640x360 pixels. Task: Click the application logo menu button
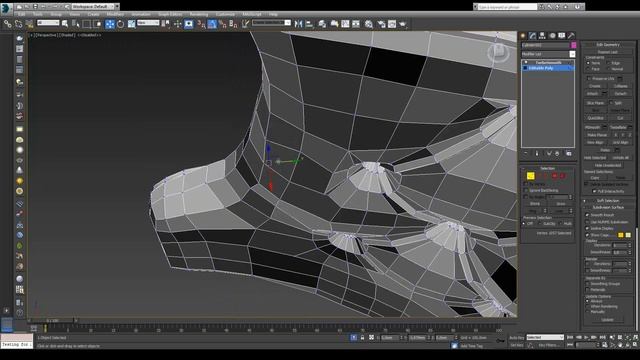tap(6, 8)
